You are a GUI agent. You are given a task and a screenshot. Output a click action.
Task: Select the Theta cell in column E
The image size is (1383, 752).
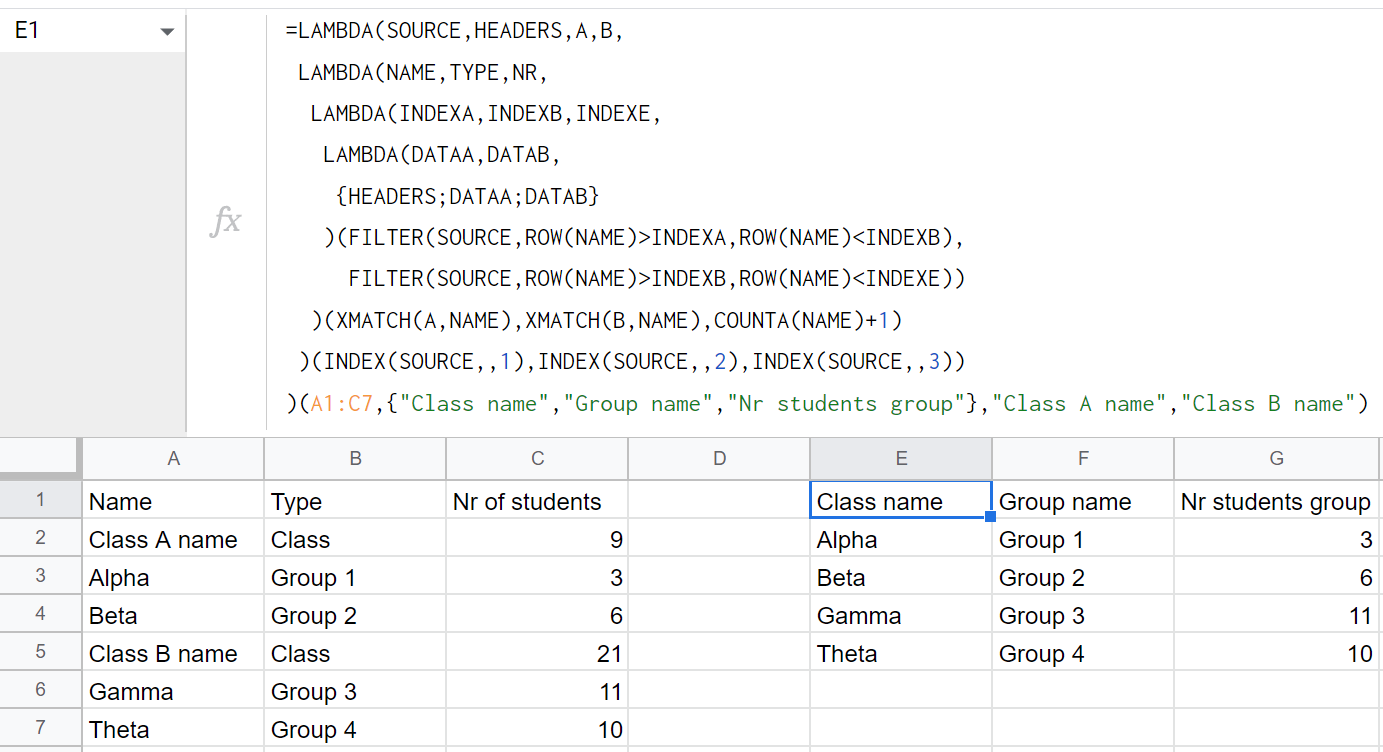[901, 653]
